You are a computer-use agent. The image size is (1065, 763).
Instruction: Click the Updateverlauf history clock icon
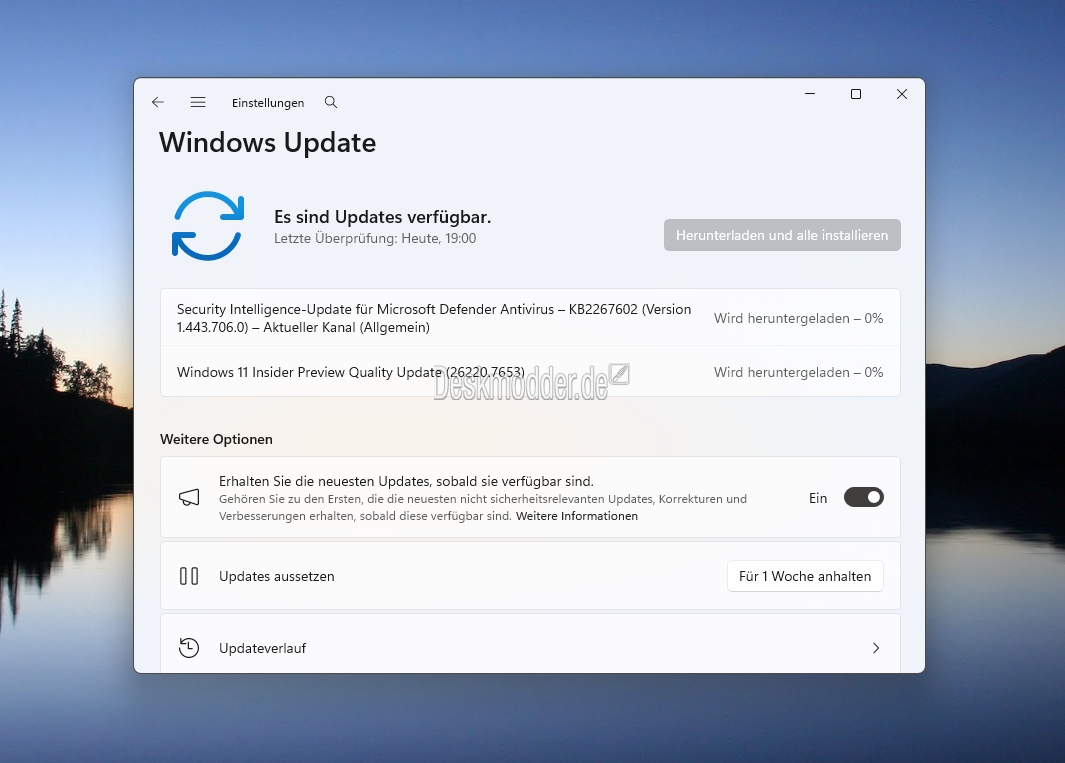click(x=189, y=648)
